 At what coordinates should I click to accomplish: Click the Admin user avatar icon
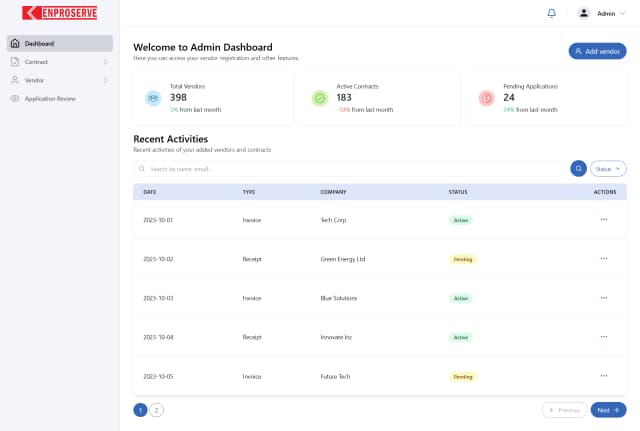click(x=584, y=13)
